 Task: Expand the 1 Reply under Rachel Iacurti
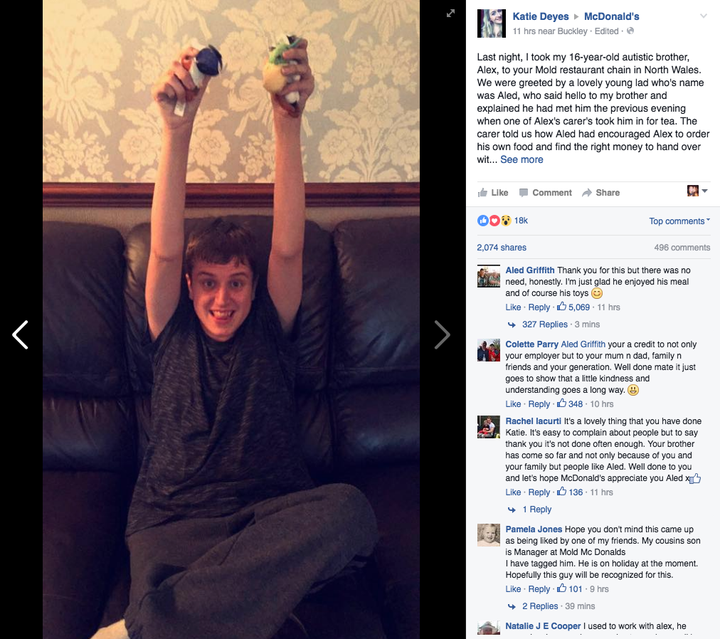(537, 510)
